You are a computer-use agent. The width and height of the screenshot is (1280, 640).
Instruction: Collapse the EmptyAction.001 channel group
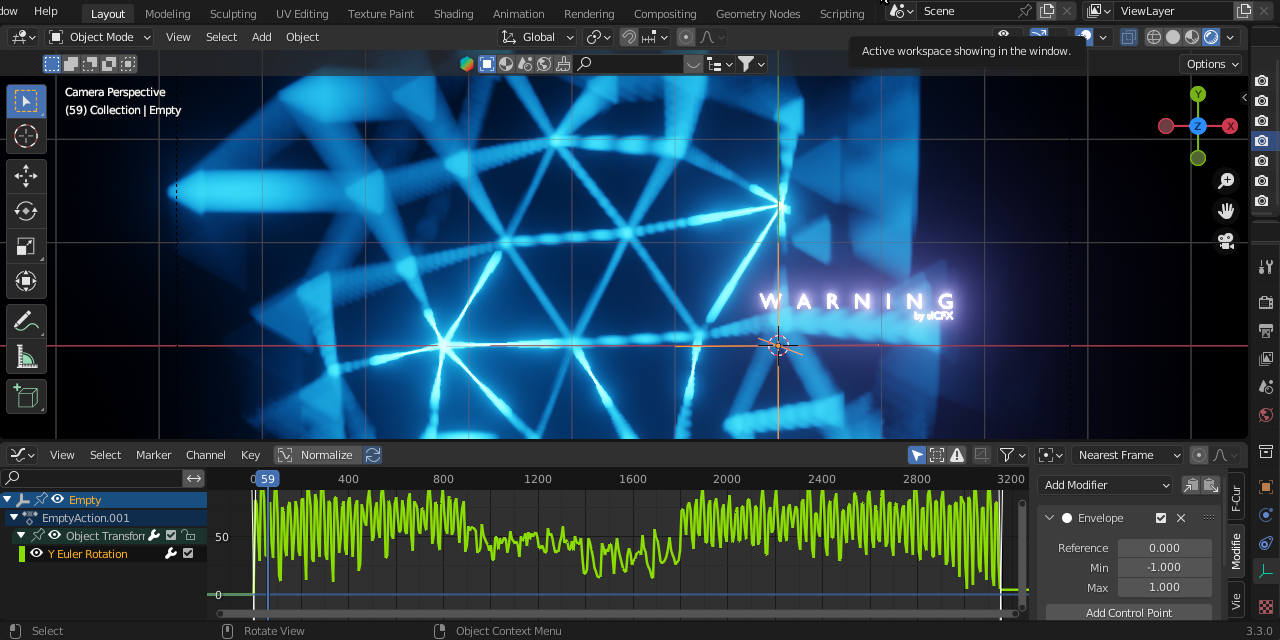pos(13,517)
